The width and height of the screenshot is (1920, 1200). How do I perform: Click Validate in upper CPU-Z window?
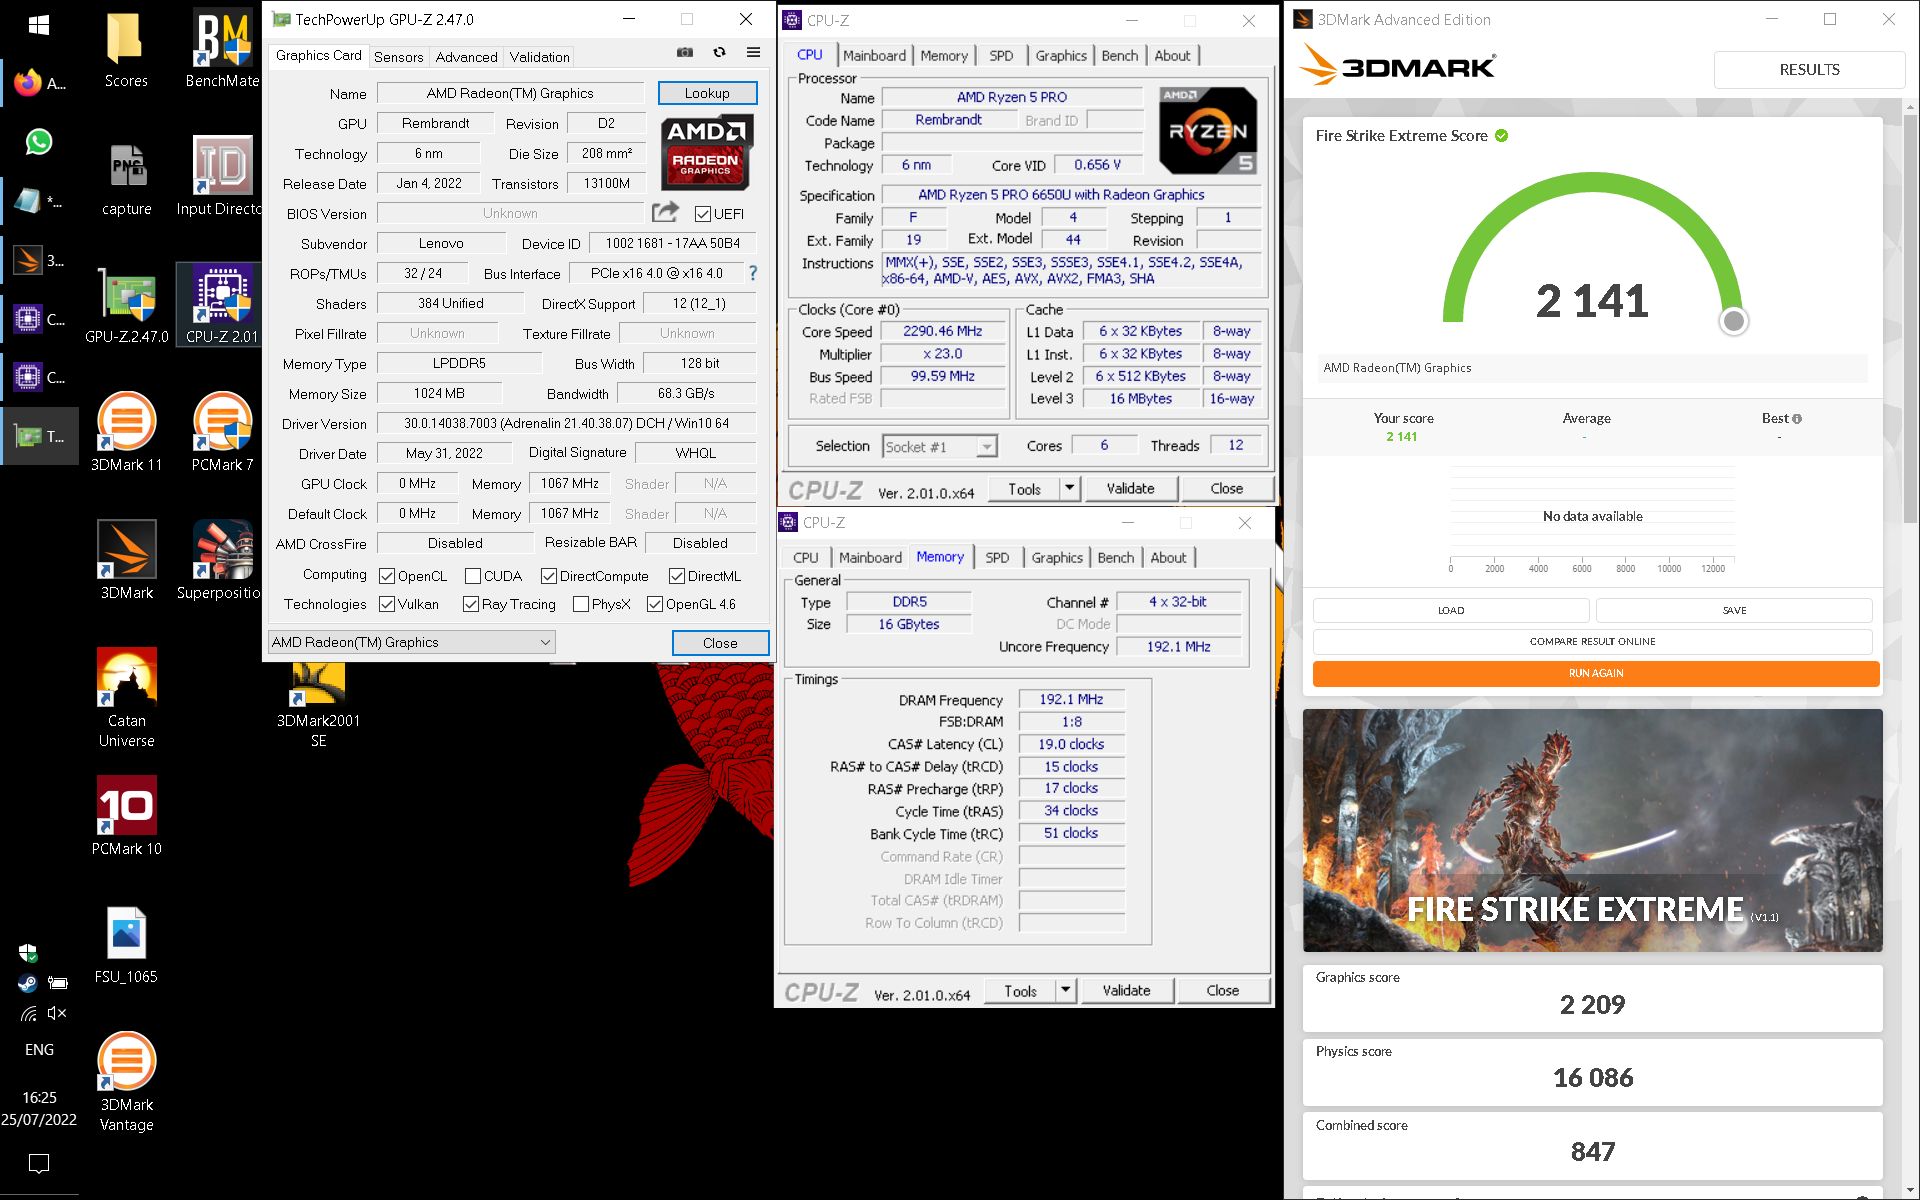coord(1130,488)
